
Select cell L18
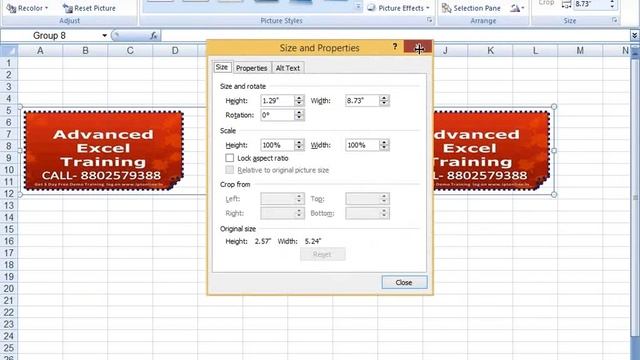point(535,265)
